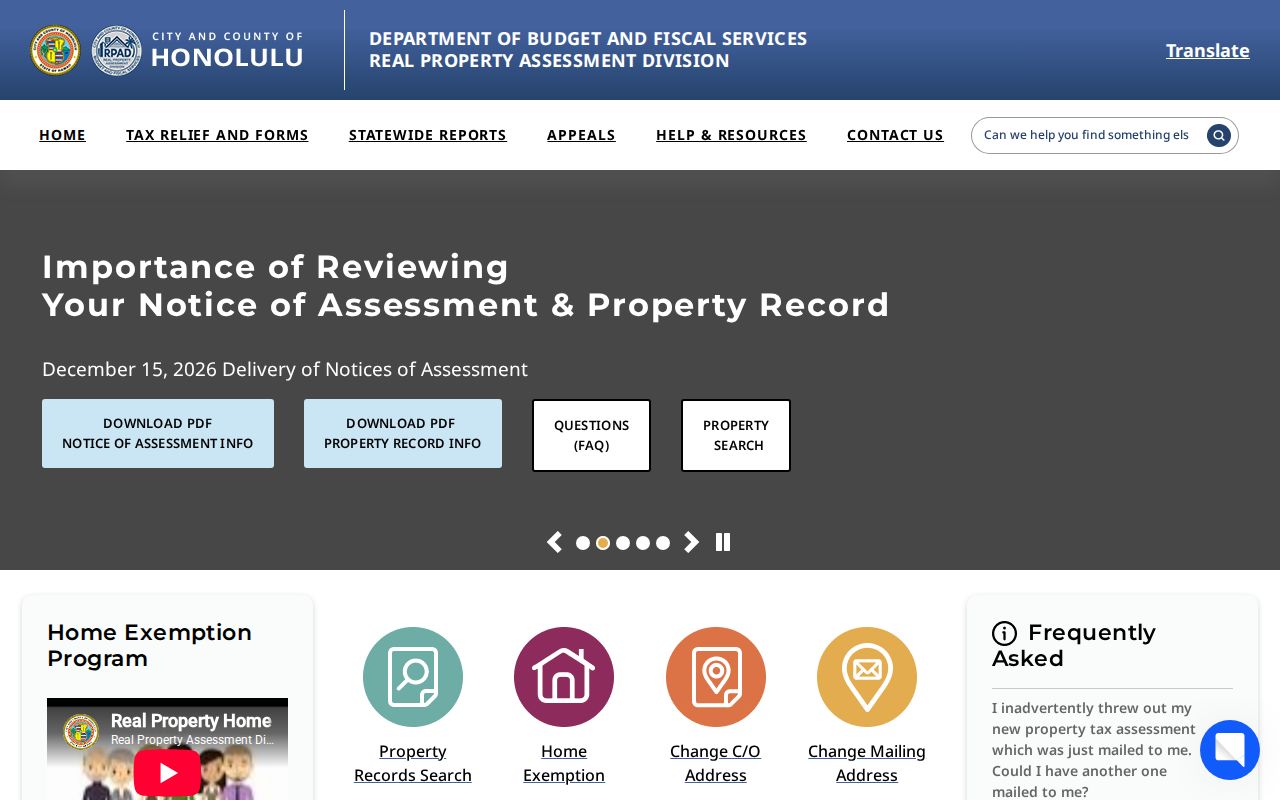Click the Home Exemption Program heading

click(x=150, y=646)
